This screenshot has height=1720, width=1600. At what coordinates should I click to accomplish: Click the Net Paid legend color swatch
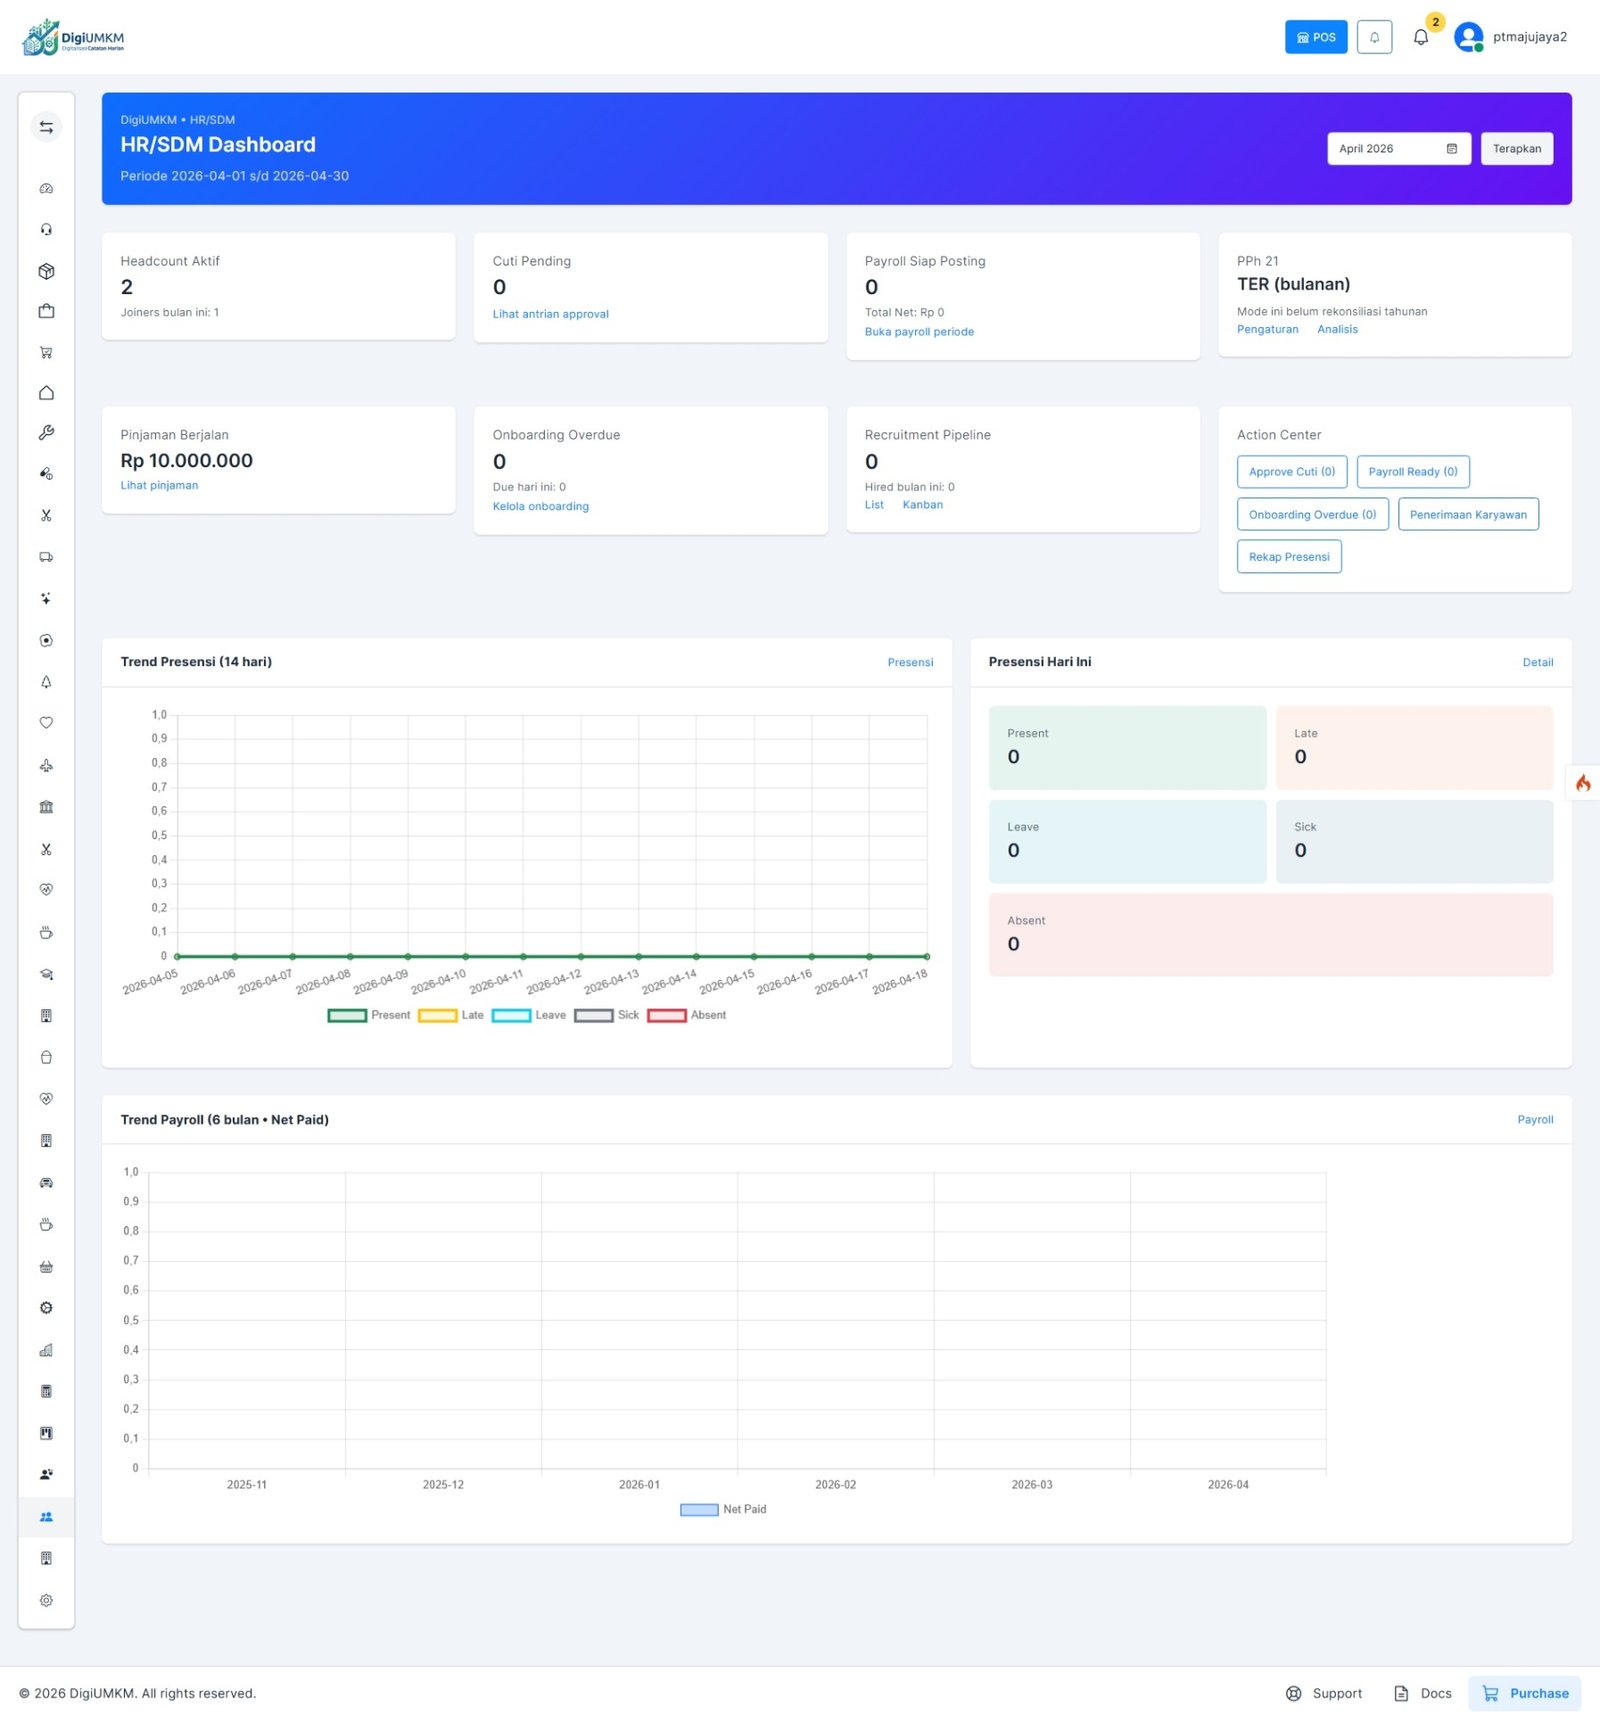[699, 1510]
